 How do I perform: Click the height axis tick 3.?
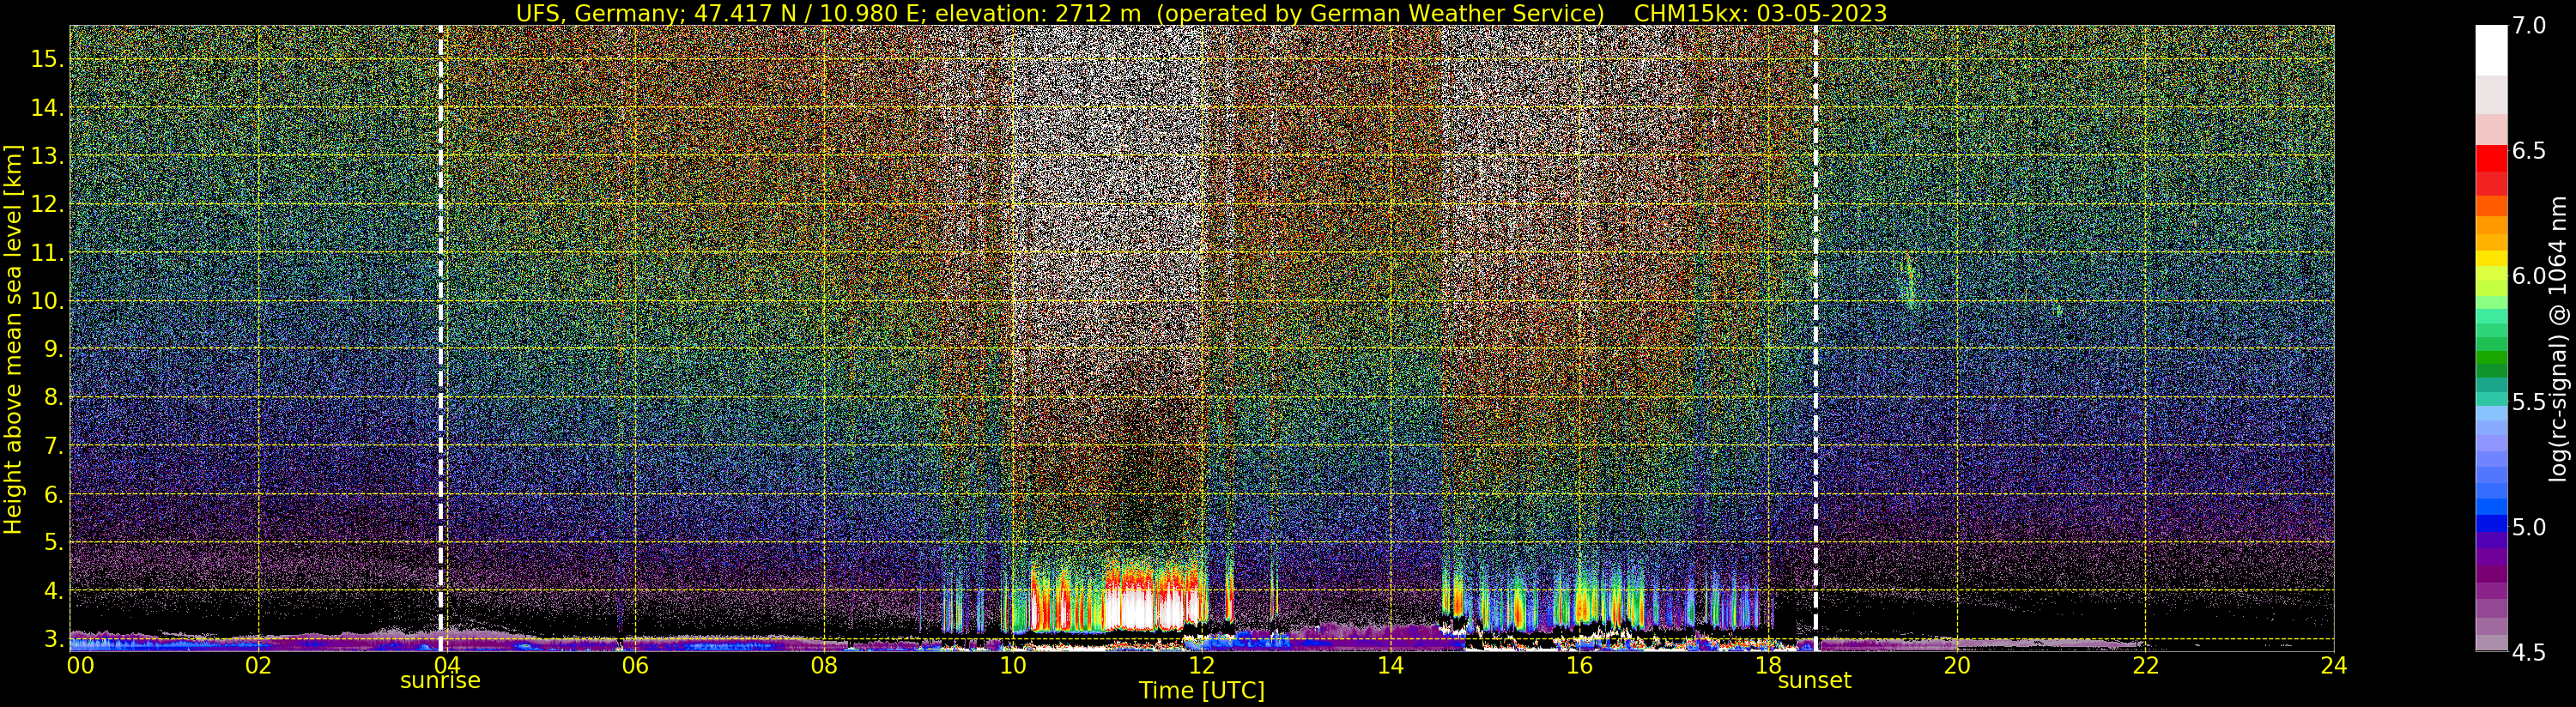tap(53, 639)
